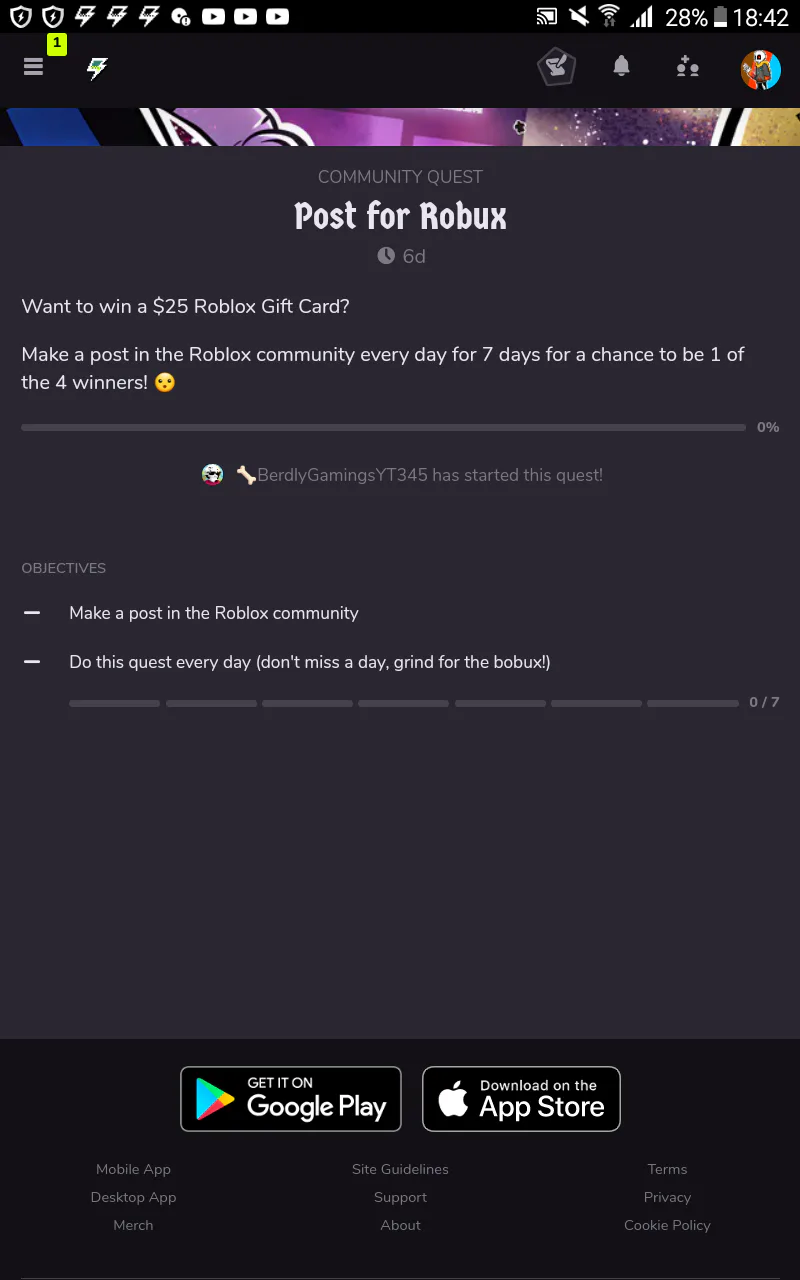Click the Get it on Google Play button
This screenshot has height=1280, width=800.
coord(291,1099)
